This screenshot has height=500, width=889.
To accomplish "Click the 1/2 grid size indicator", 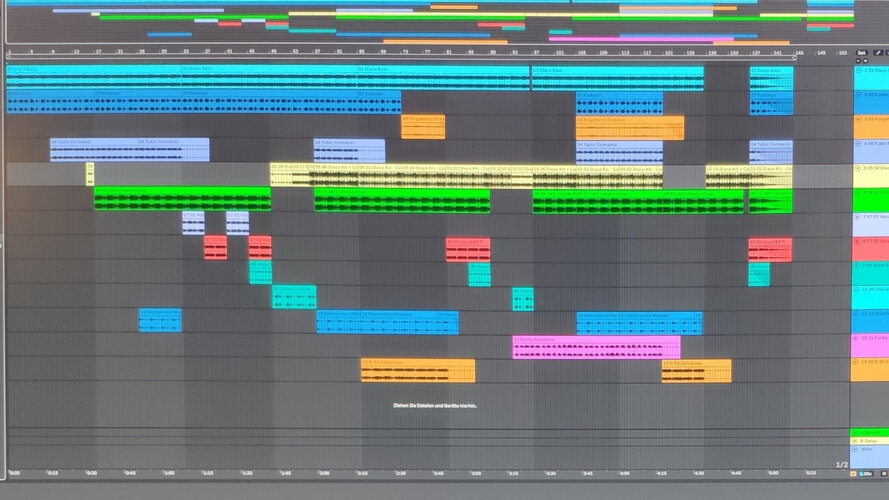I will [842, 465].
